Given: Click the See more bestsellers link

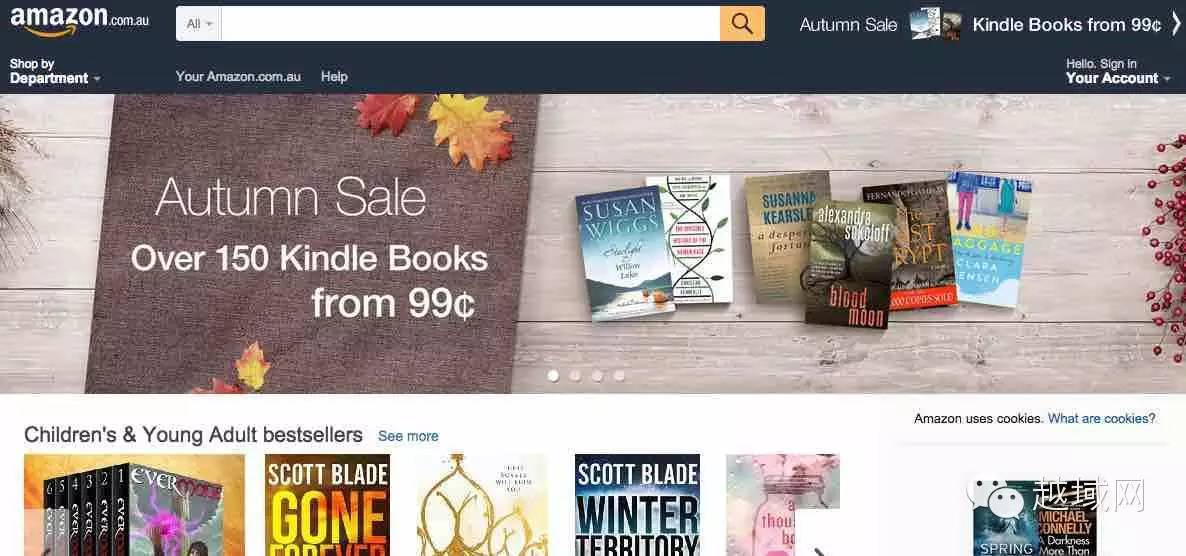Looking at the screenshot, I should point(408,436).
